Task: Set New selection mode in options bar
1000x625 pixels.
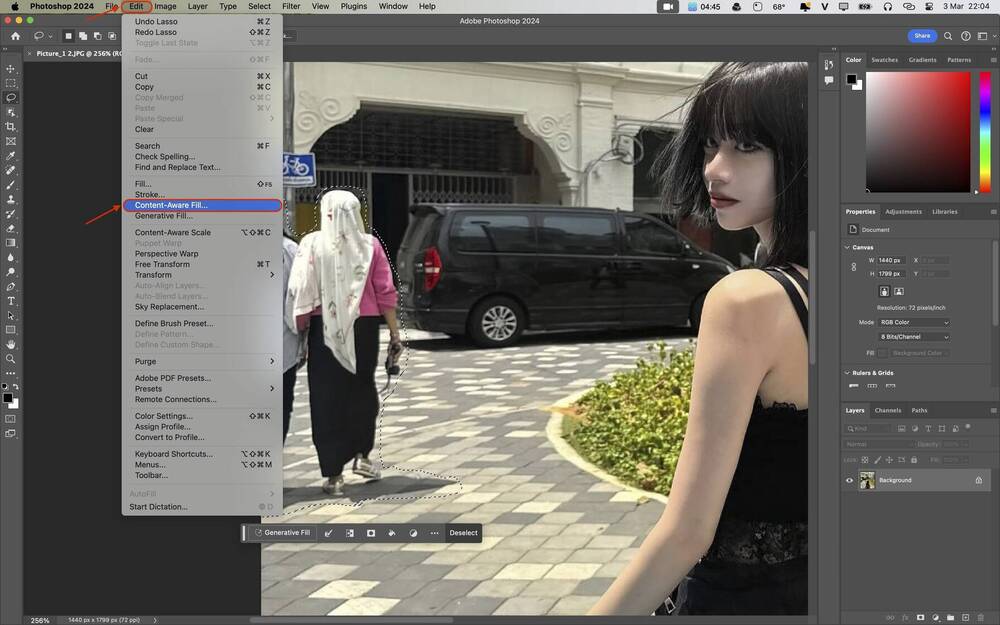Action: [x=68, y=36]
